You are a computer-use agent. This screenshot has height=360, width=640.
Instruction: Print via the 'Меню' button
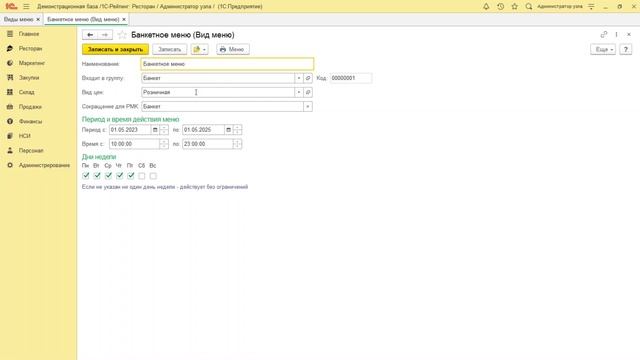tap(233, 49)
